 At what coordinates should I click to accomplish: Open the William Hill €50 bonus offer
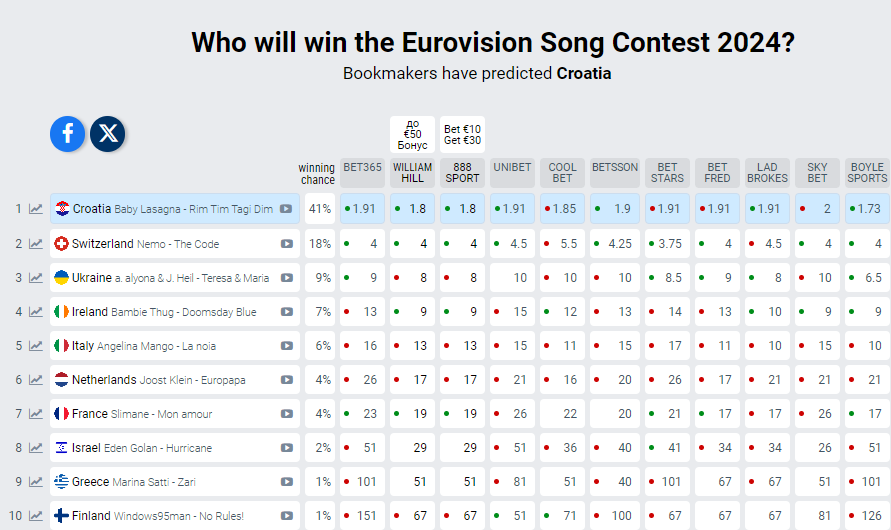pos(412,134)
